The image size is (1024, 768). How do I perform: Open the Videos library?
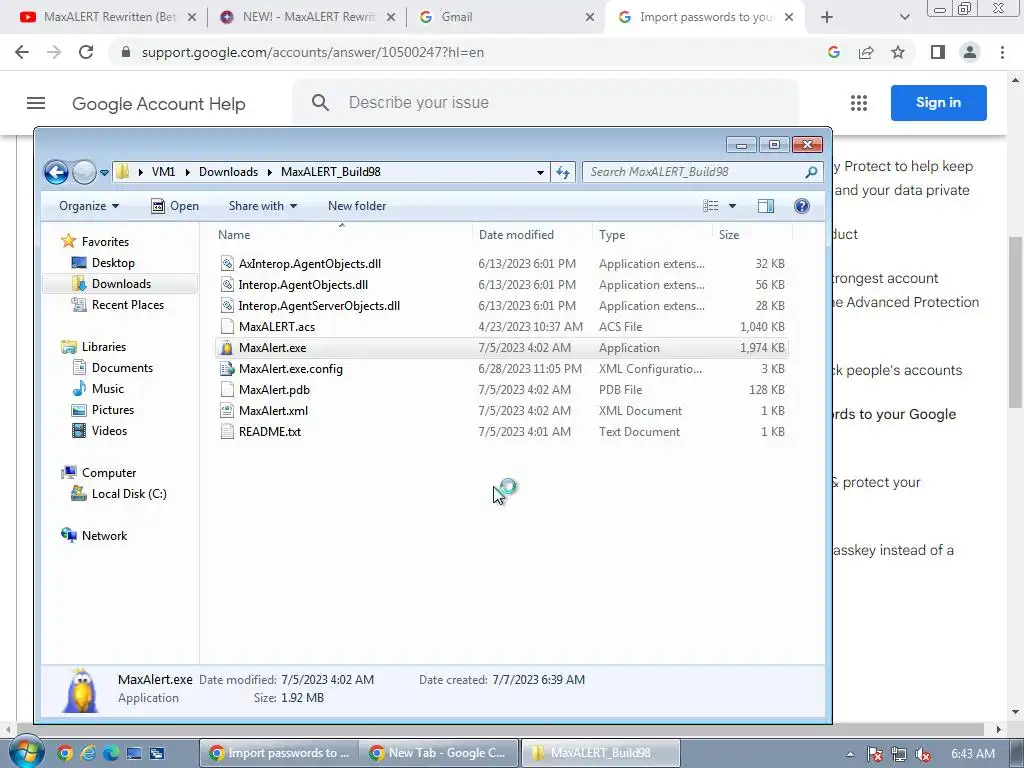tap(99, 431)
